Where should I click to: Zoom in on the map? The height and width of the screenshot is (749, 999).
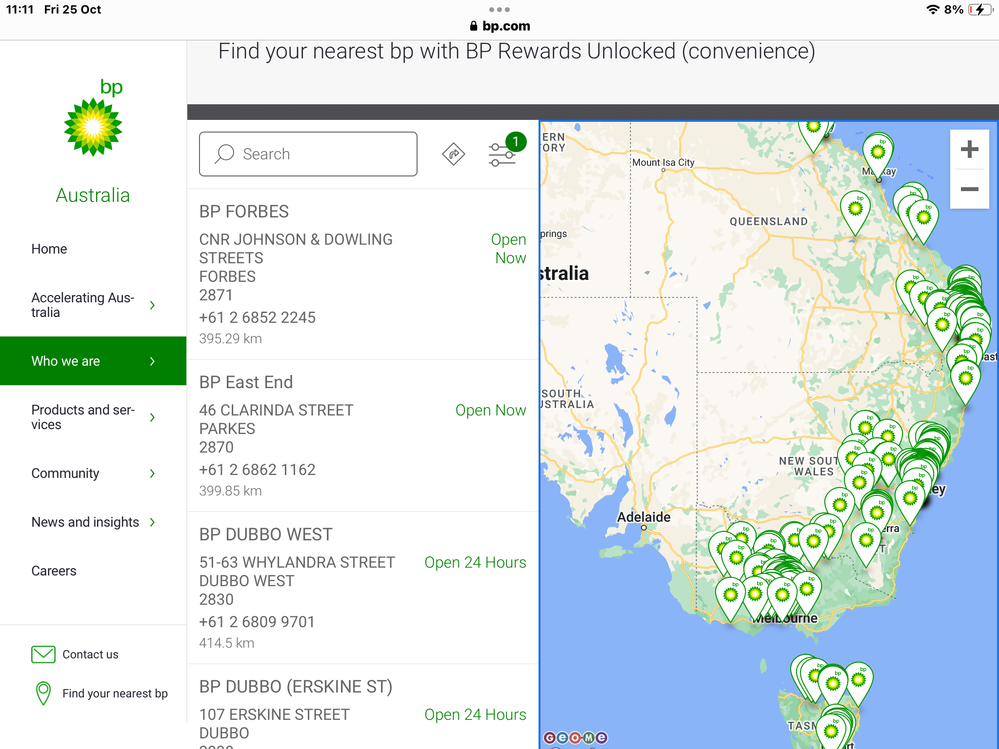click(969, 150)
